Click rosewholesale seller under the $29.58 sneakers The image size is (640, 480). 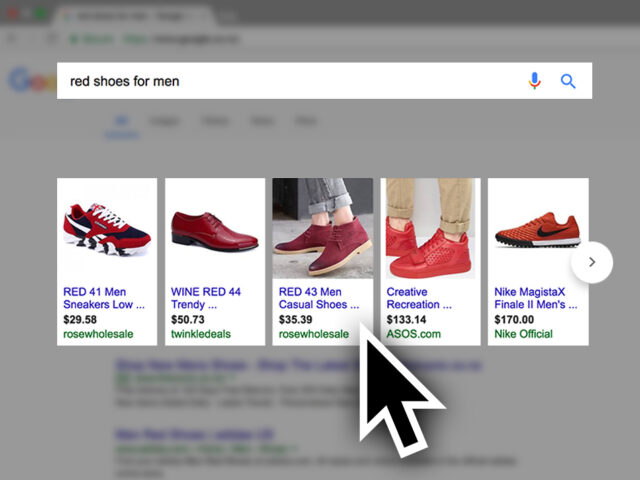[x=98, y=334]
